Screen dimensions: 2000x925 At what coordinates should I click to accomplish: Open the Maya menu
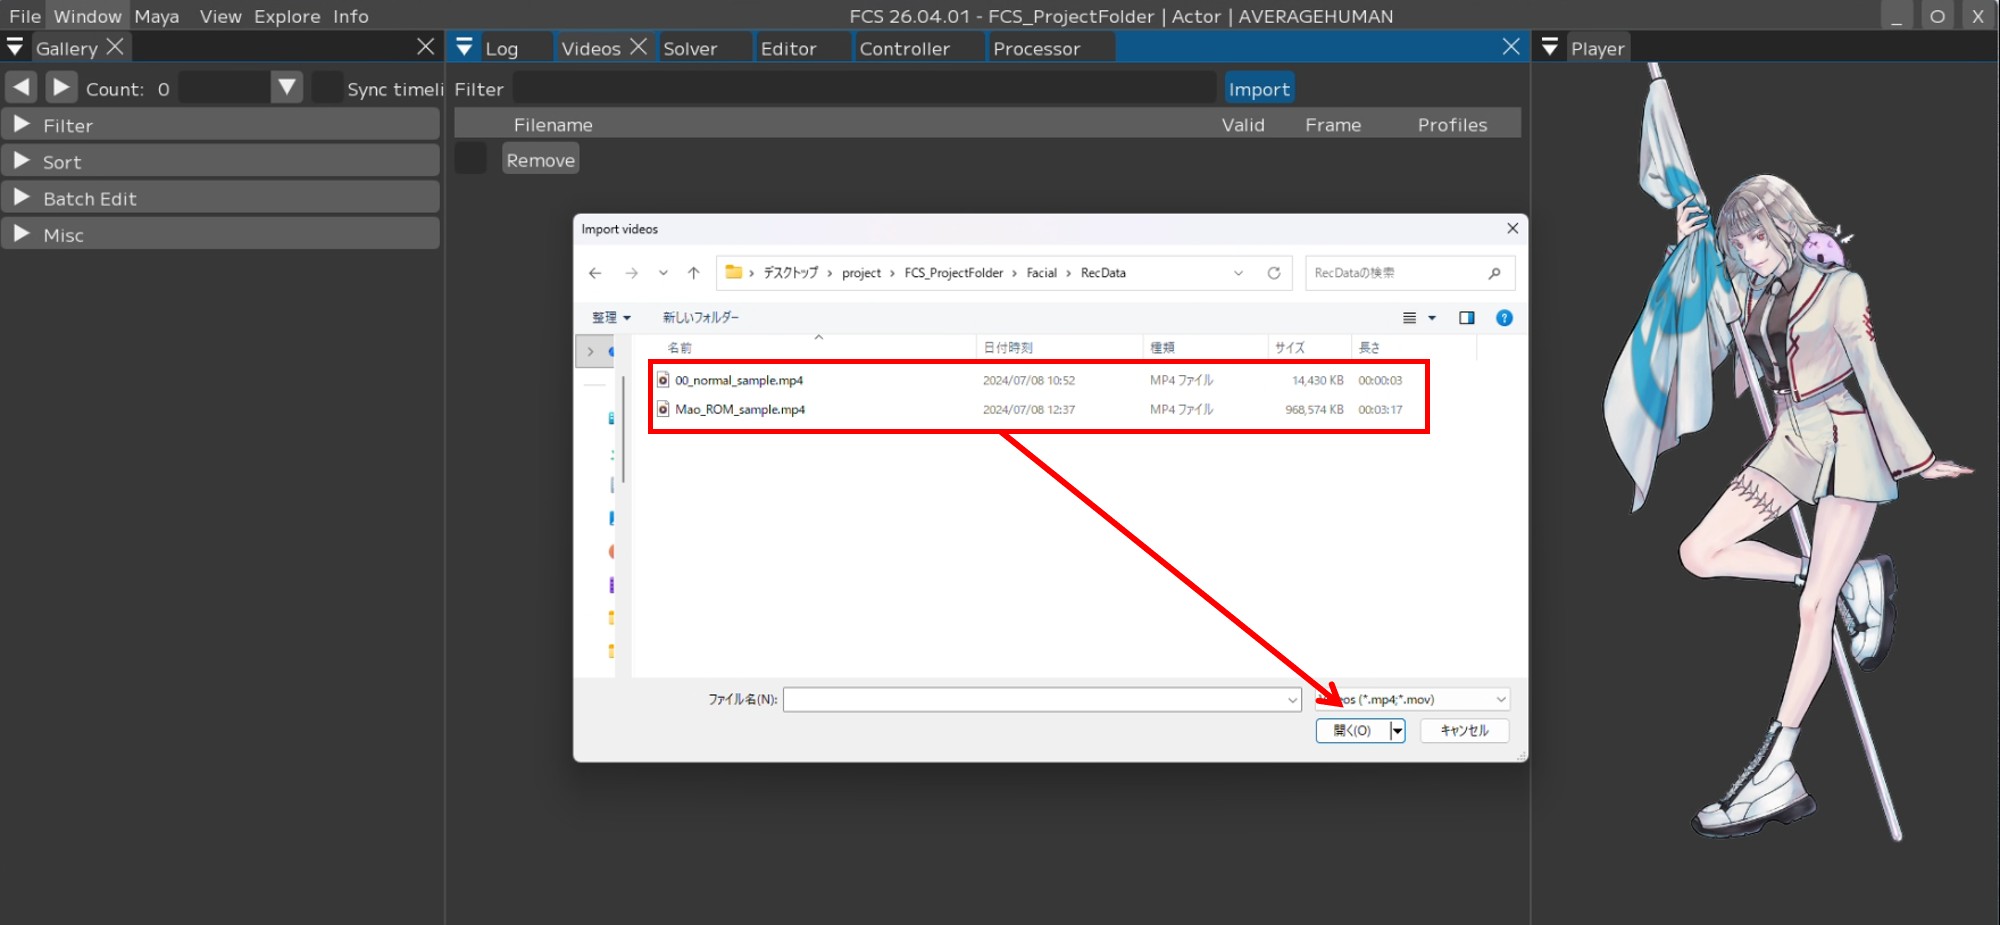(x=157, y=16)
